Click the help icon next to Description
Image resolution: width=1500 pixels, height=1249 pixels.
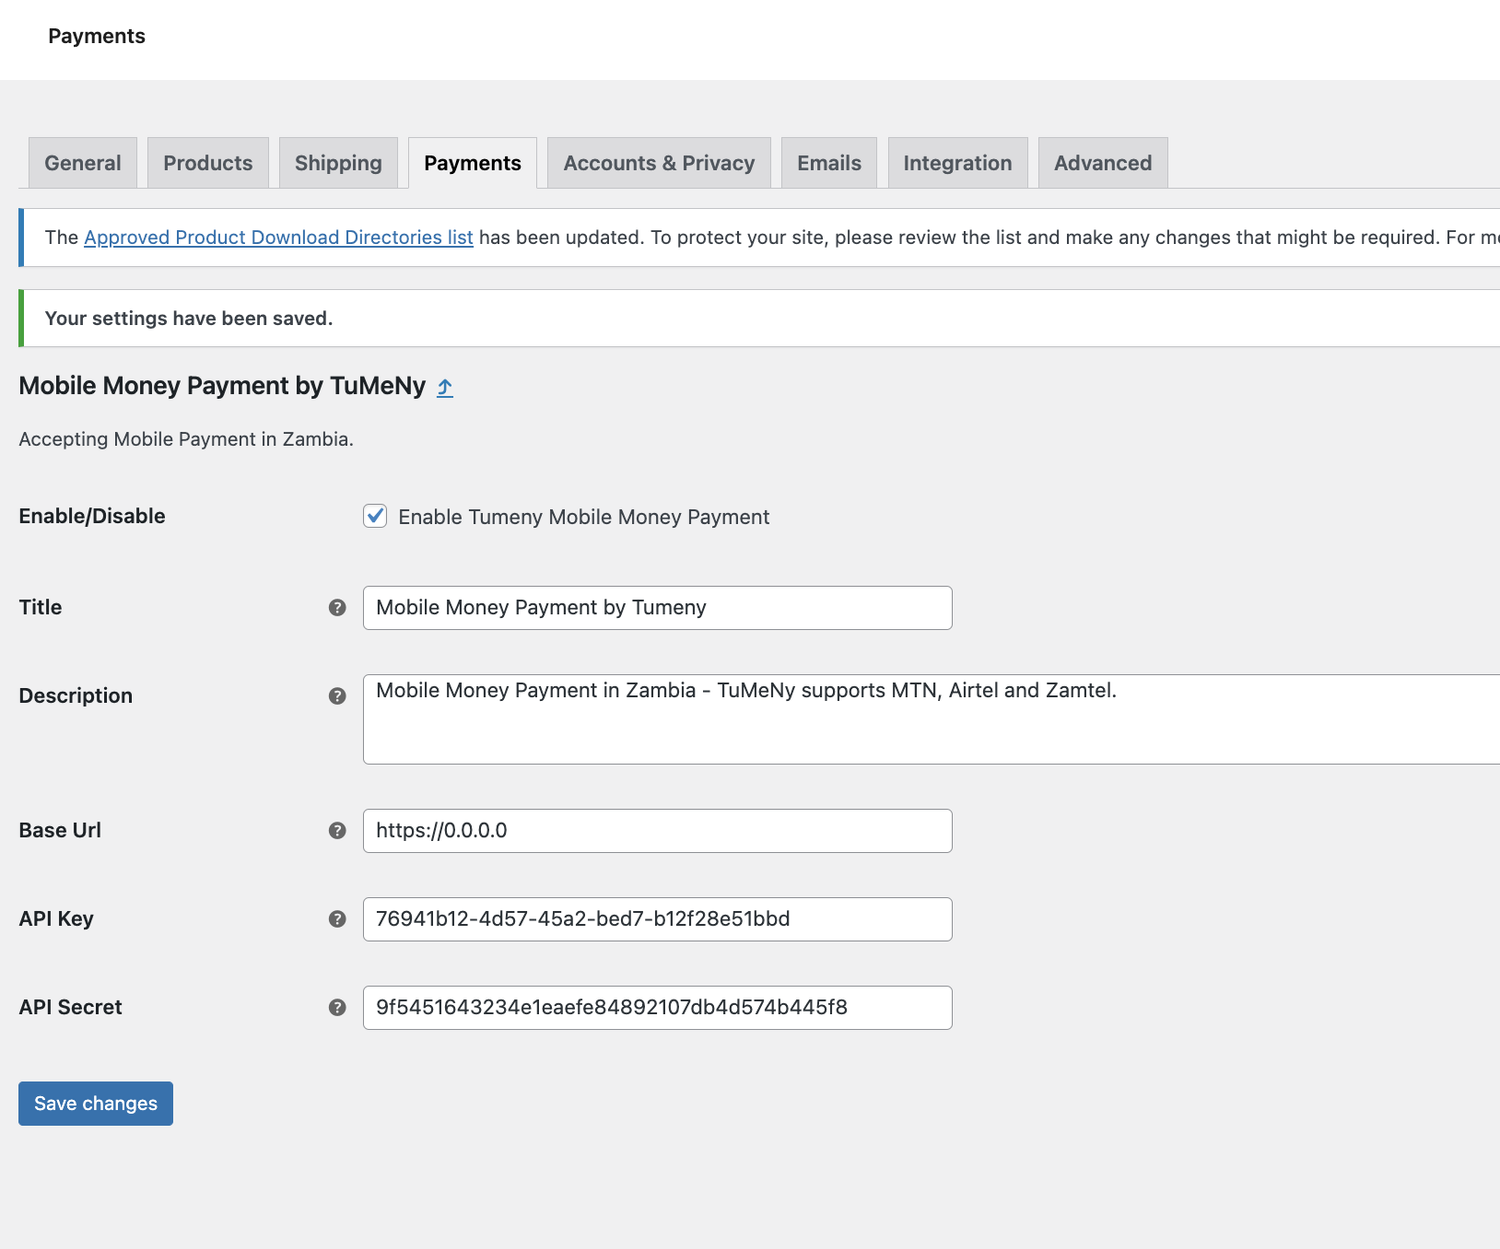click(337, 696)
